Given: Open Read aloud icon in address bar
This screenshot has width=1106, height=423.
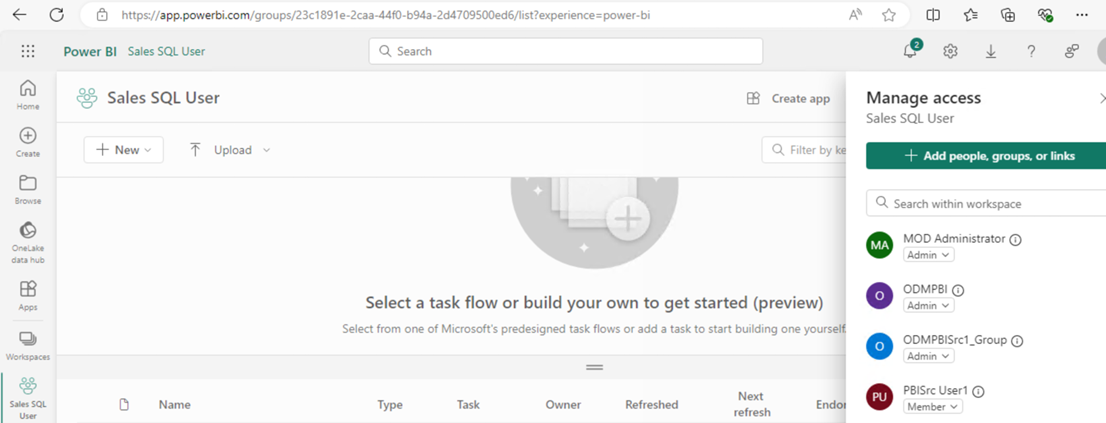Looking at the screenshot, I should click(855, 15).
